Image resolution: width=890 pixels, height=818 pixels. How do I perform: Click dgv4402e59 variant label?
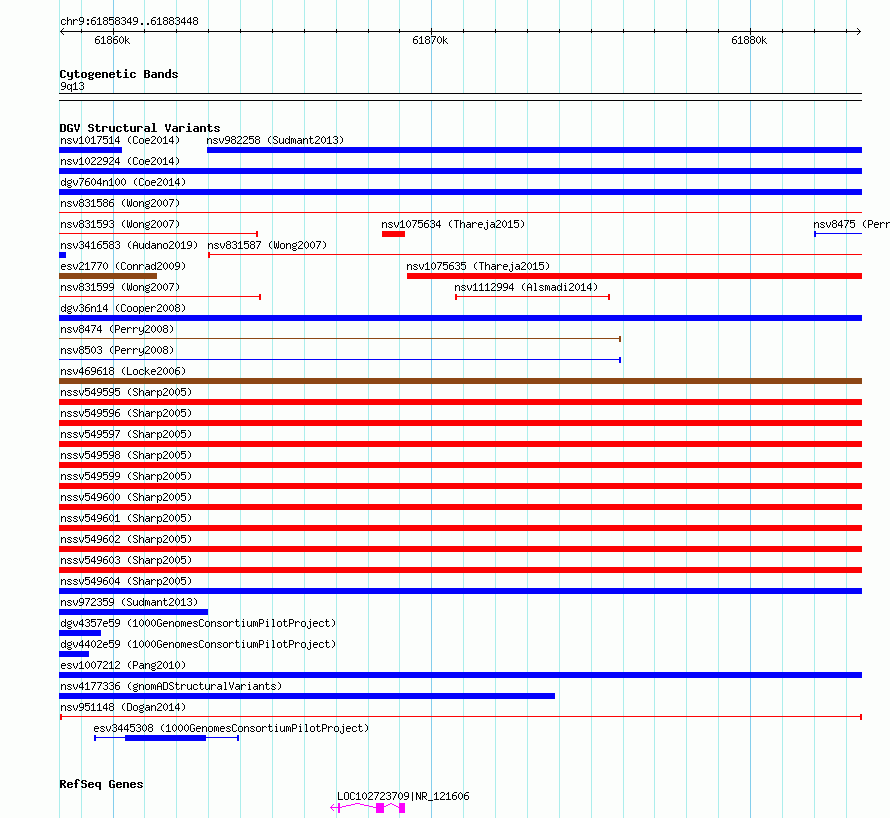(198, 644)
